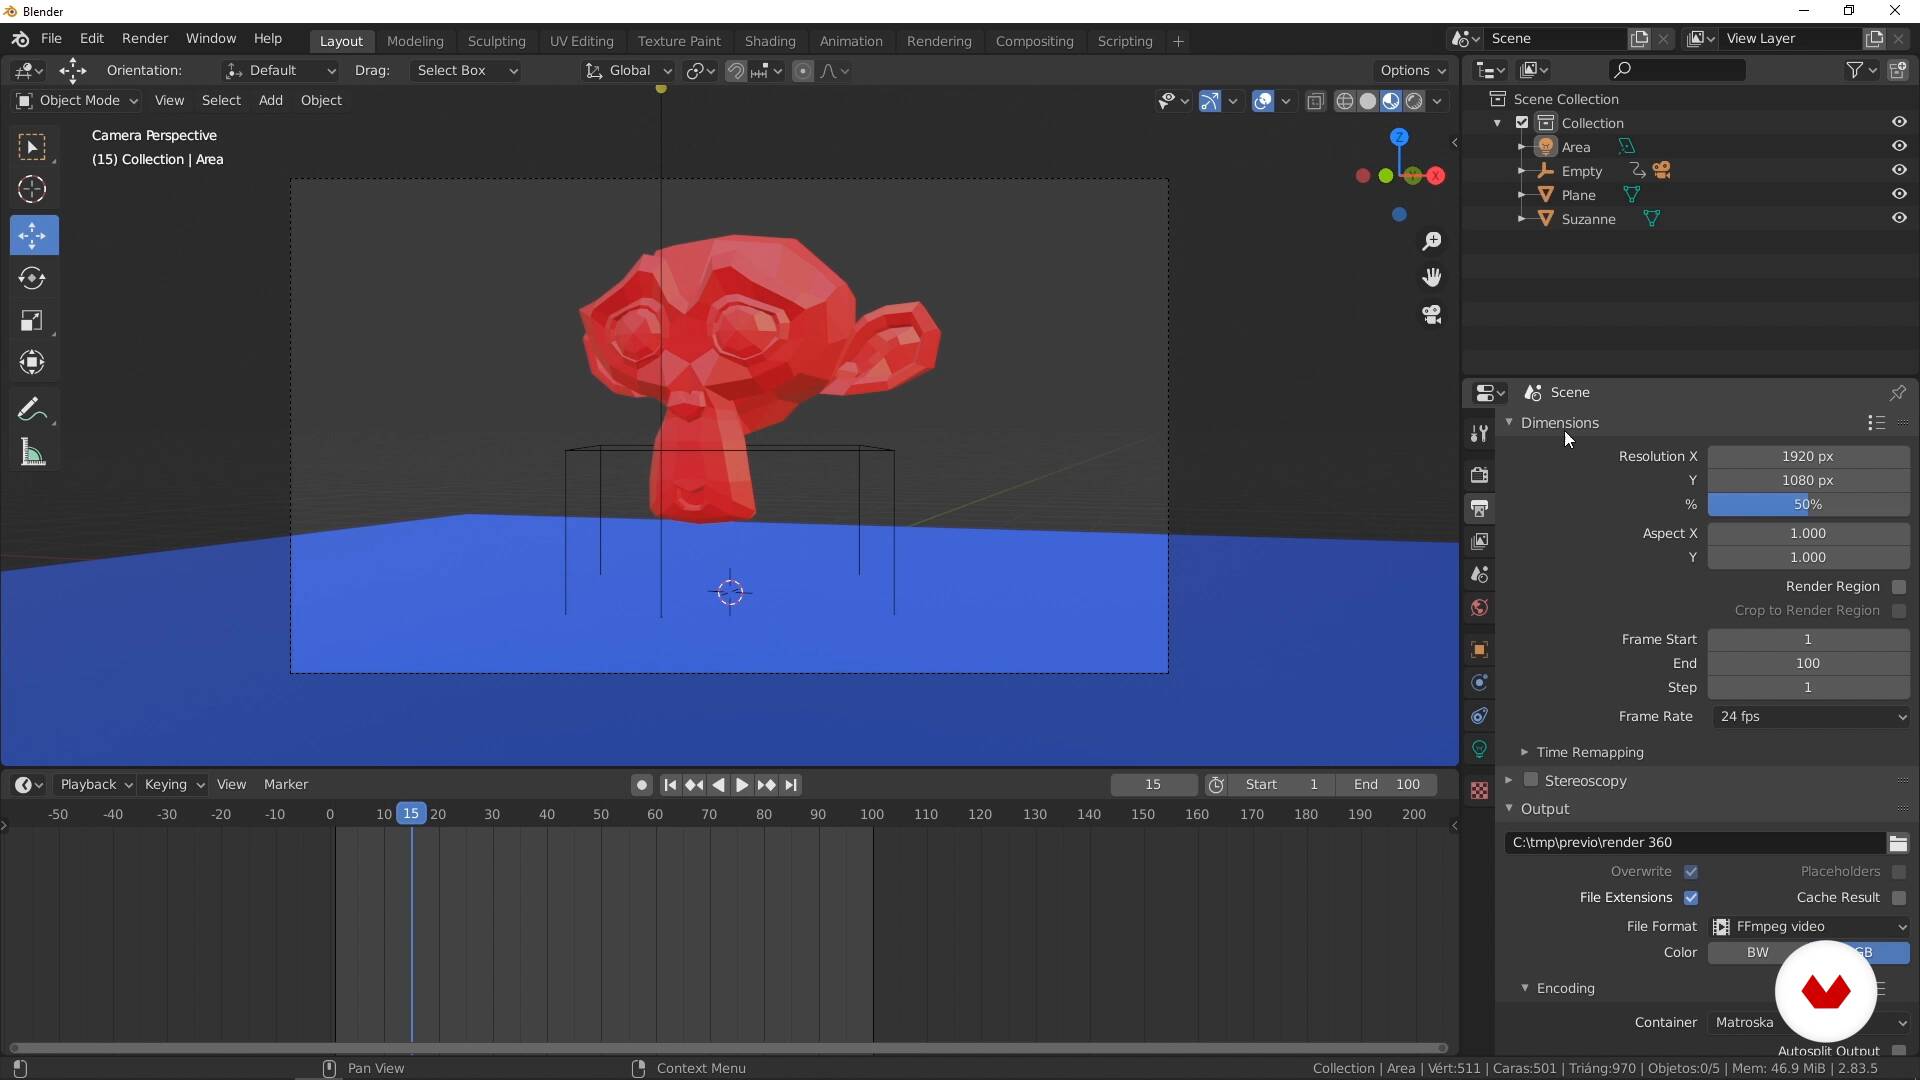Activate the Move tool

(33, 236)
